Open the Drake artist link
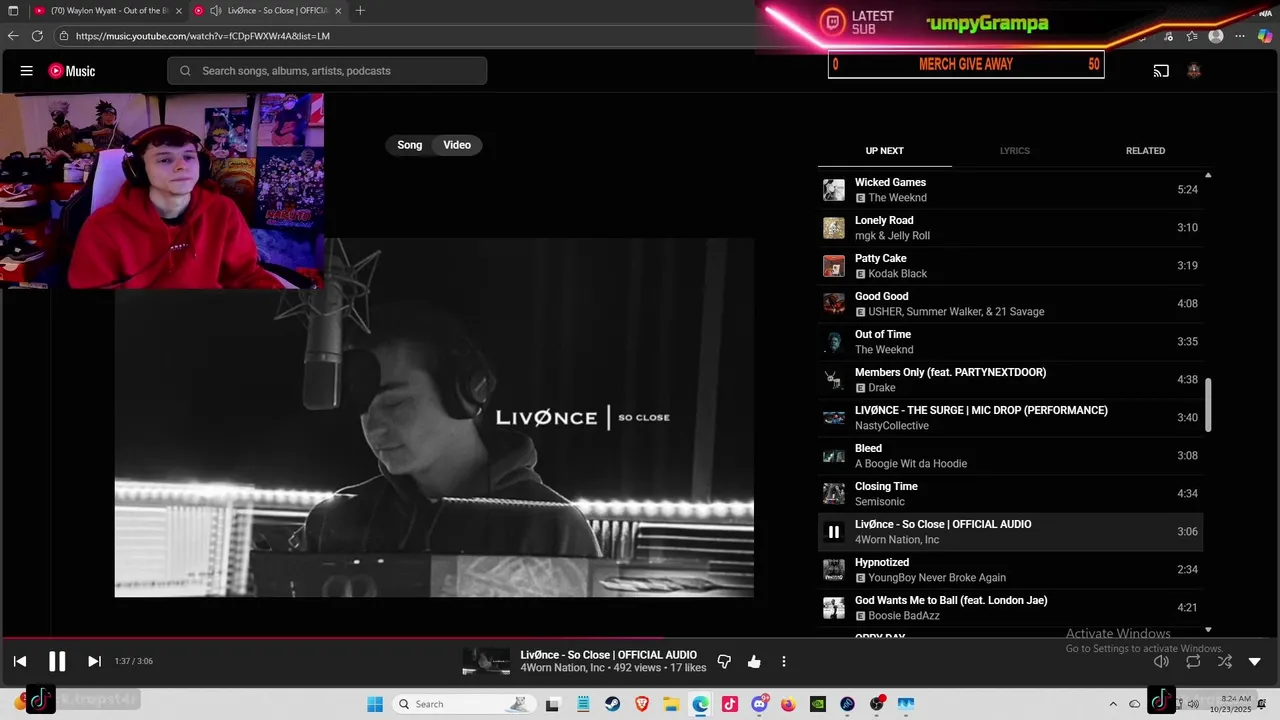 pyautogui.click(x=882, y=388)
